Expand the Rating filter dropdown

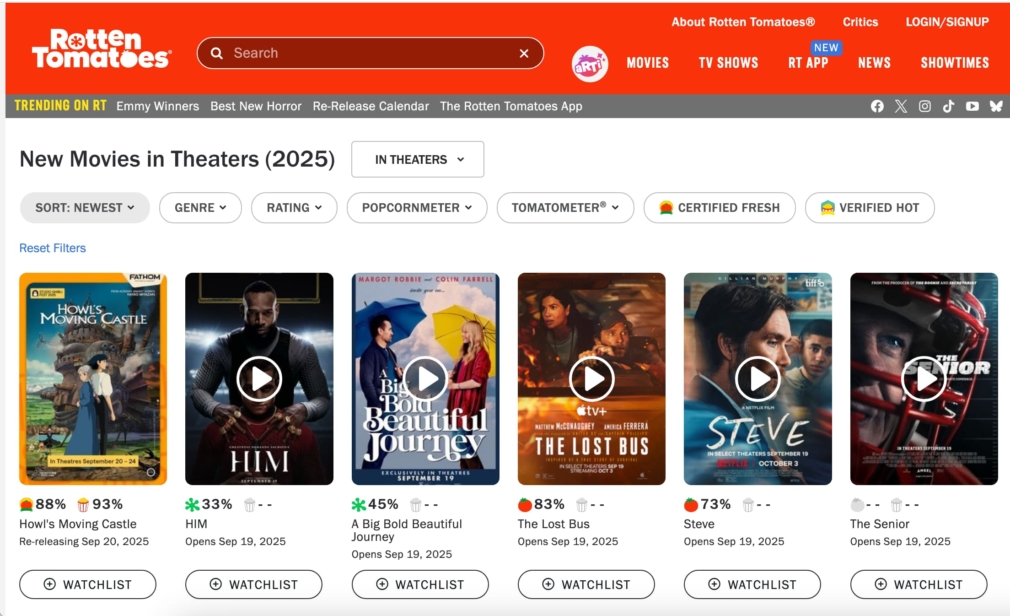click(294, 207)
